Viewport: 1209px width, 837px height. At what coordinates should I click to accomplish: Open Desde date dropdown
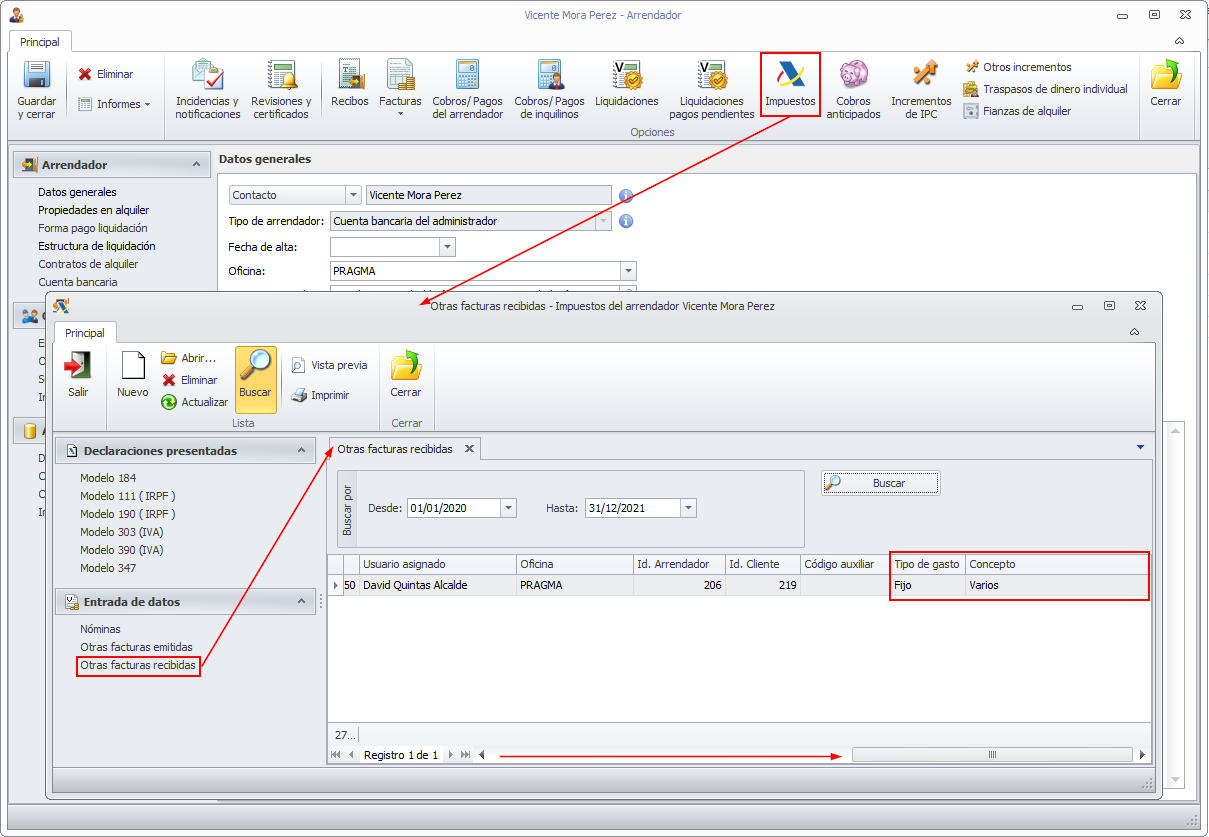point(508,508)
